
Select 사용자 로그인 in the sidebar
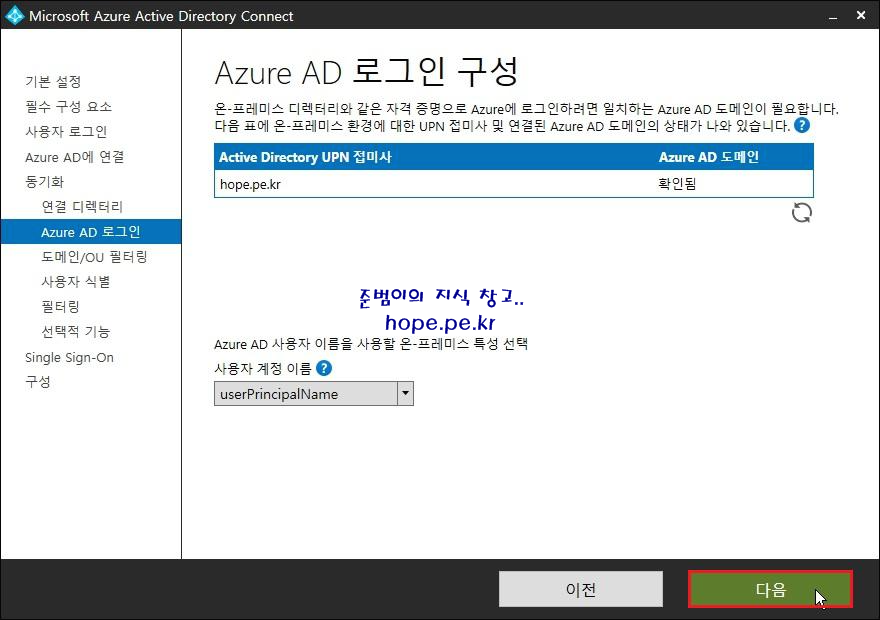click(66, 132)
